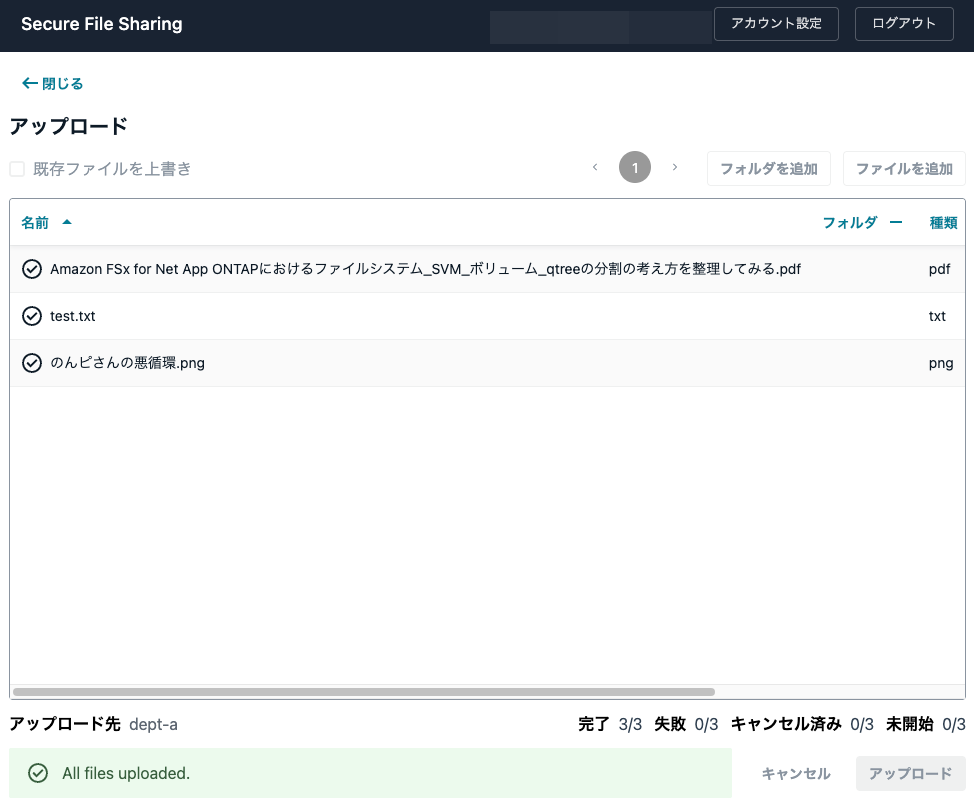Click the dept-a upload destination text
Image resolution: width=974 pixels, height=805 pixels.
(153, 724)
